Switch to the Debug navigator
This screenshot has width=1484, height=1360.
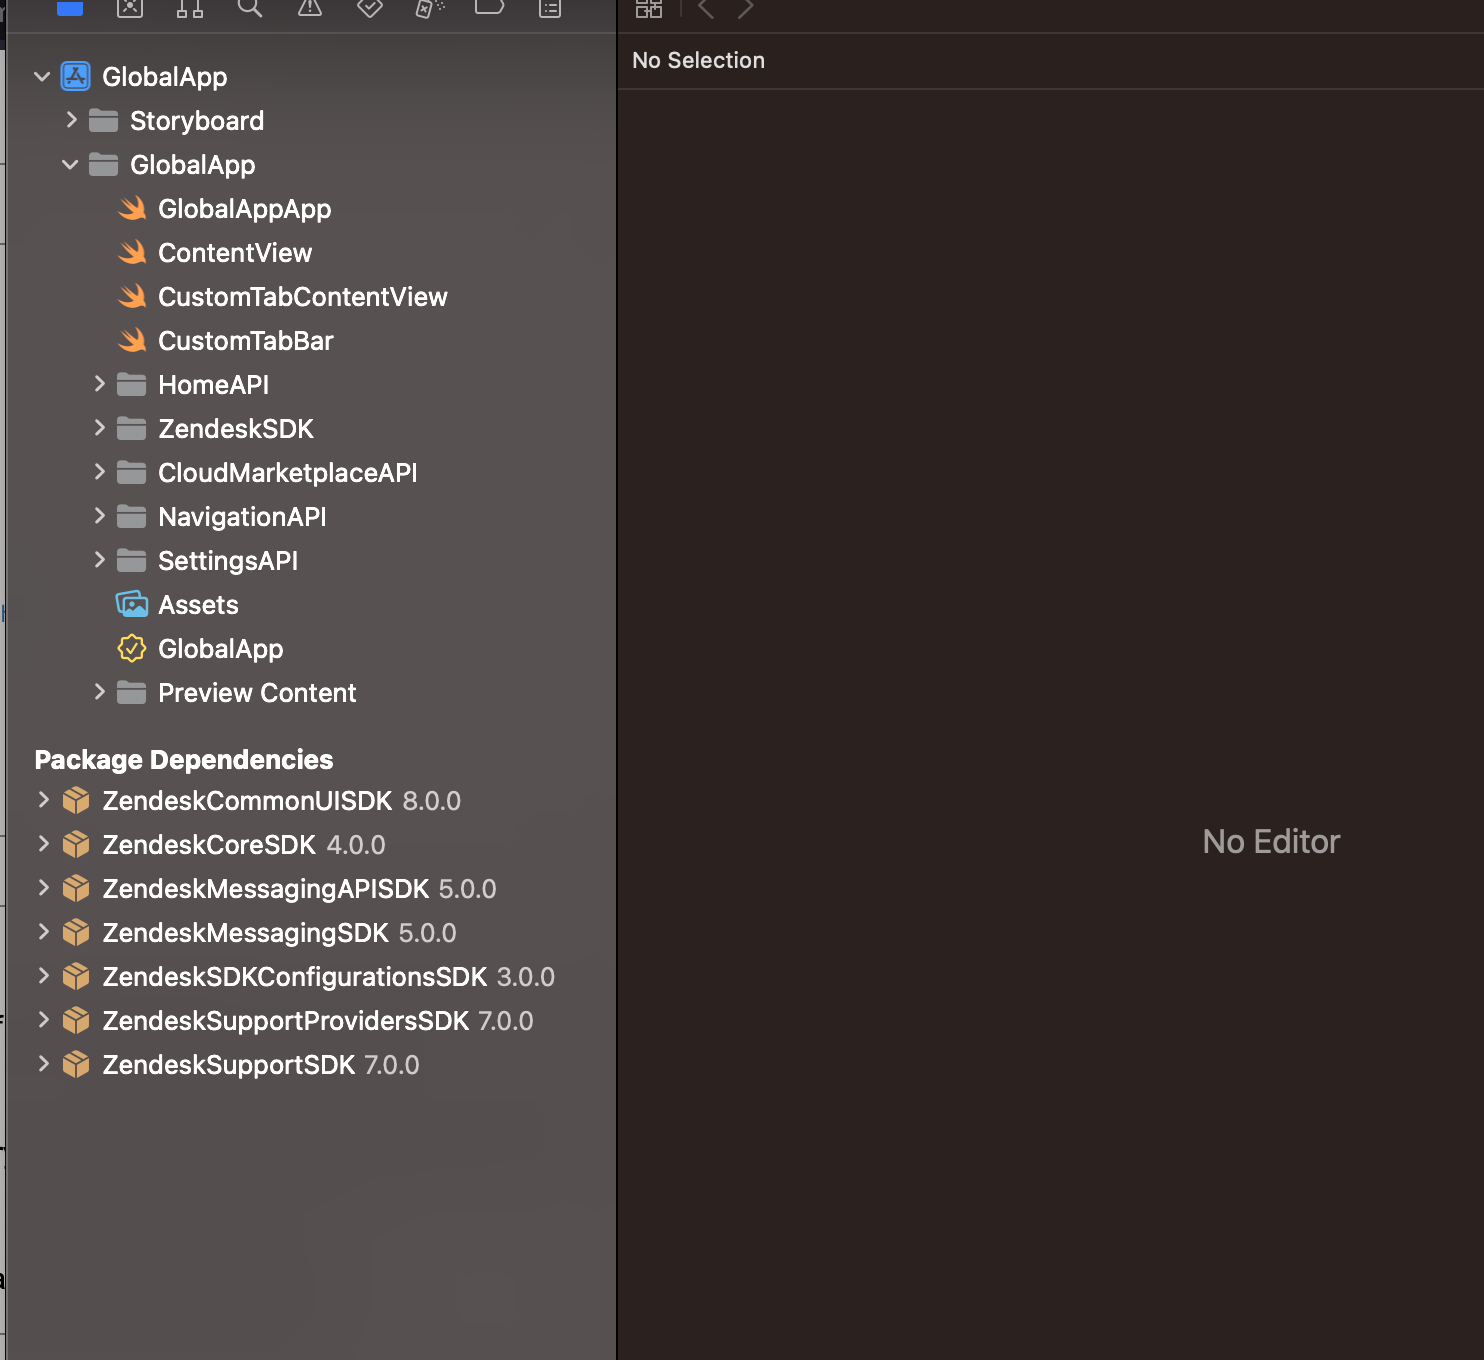430,8
